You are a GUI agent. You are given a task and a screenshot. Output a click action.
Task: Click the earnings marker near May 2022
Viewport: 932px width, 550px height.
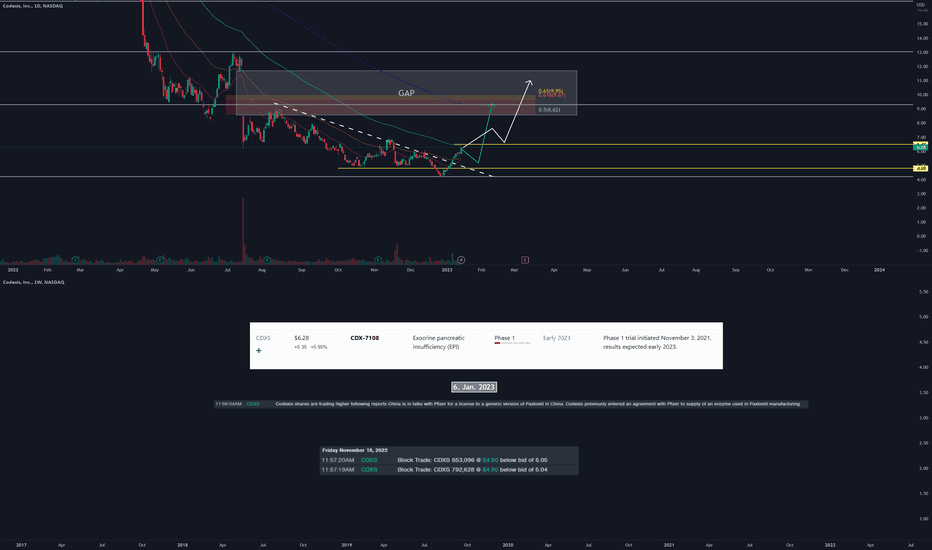click(x=160, y=260)
